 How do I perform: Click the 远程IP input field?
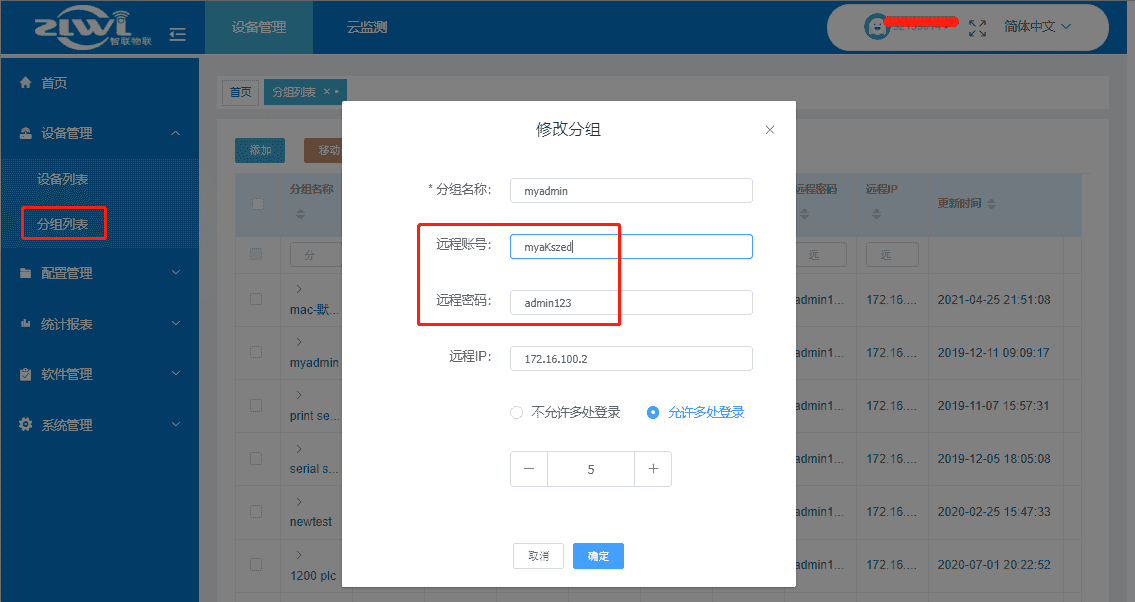click(631, 358)
